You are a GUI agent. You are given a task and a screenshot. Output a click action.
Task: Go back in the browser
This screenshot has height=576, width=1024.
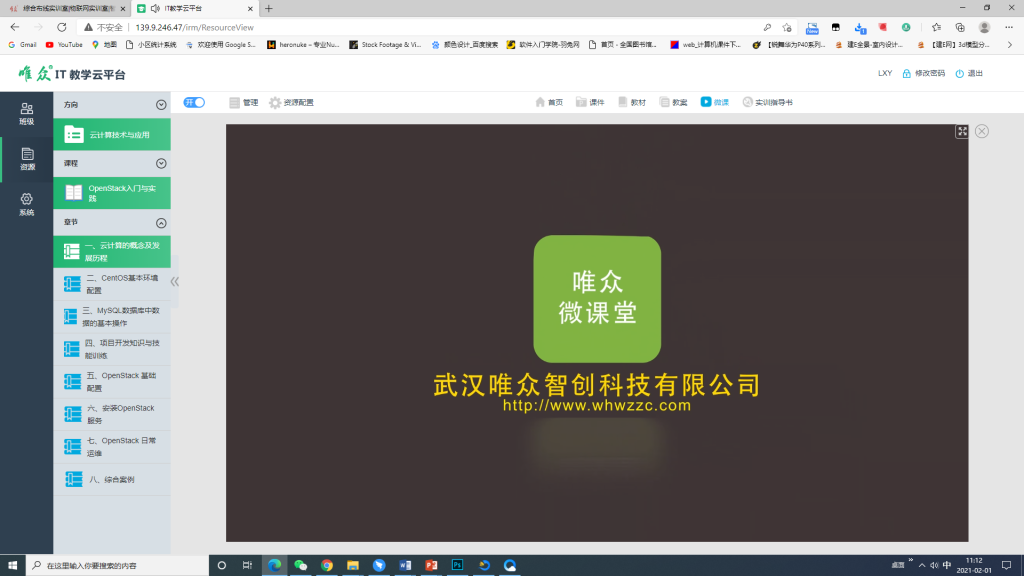tap(14, 27)
